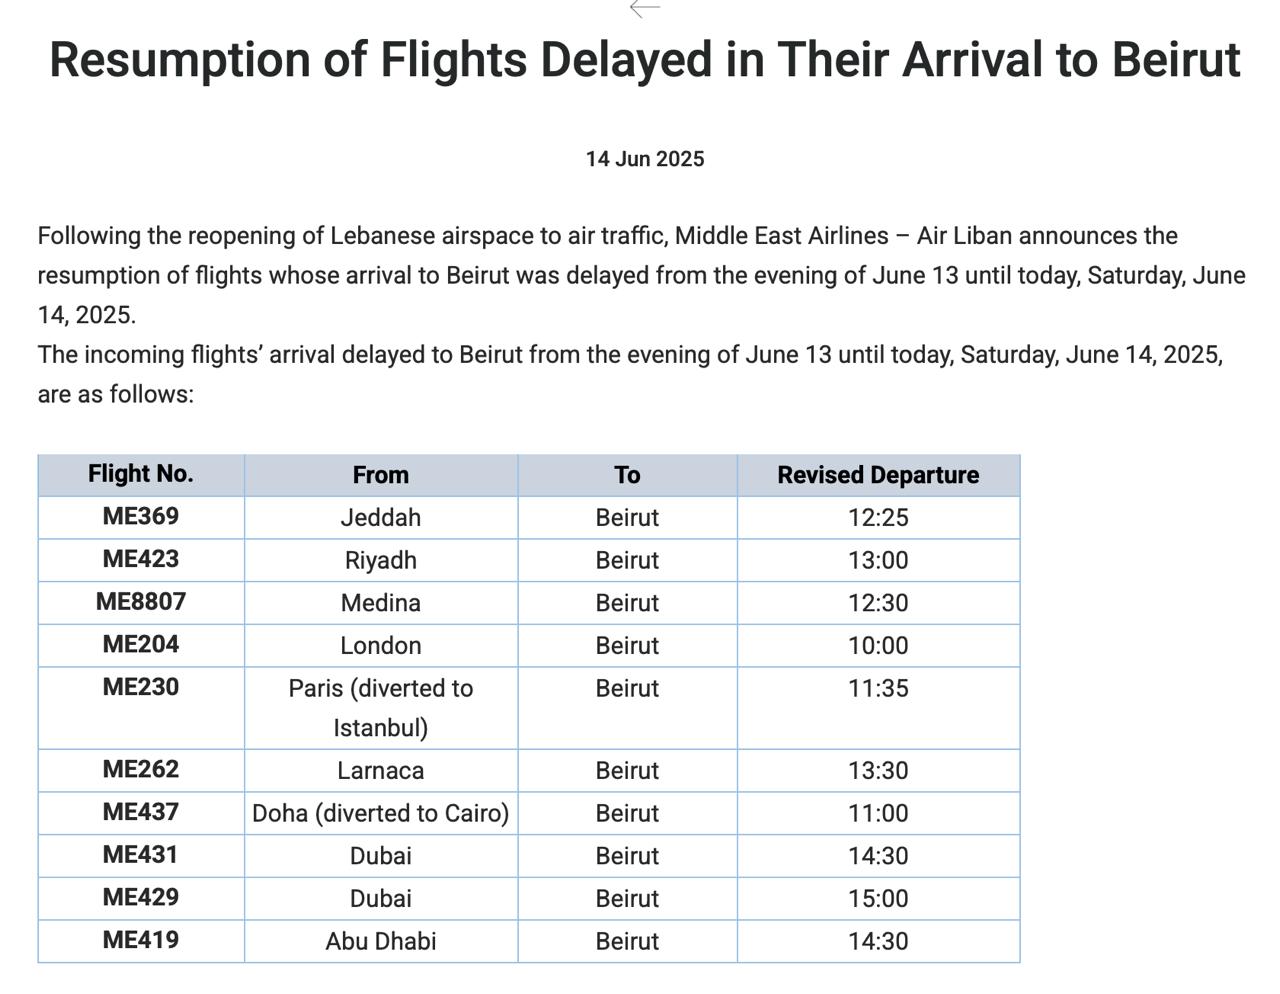This screenshot has width=1280, height=994.
Task: Click the back arrow icon at top
Action: pyautogui.click(x=645, y=8)
